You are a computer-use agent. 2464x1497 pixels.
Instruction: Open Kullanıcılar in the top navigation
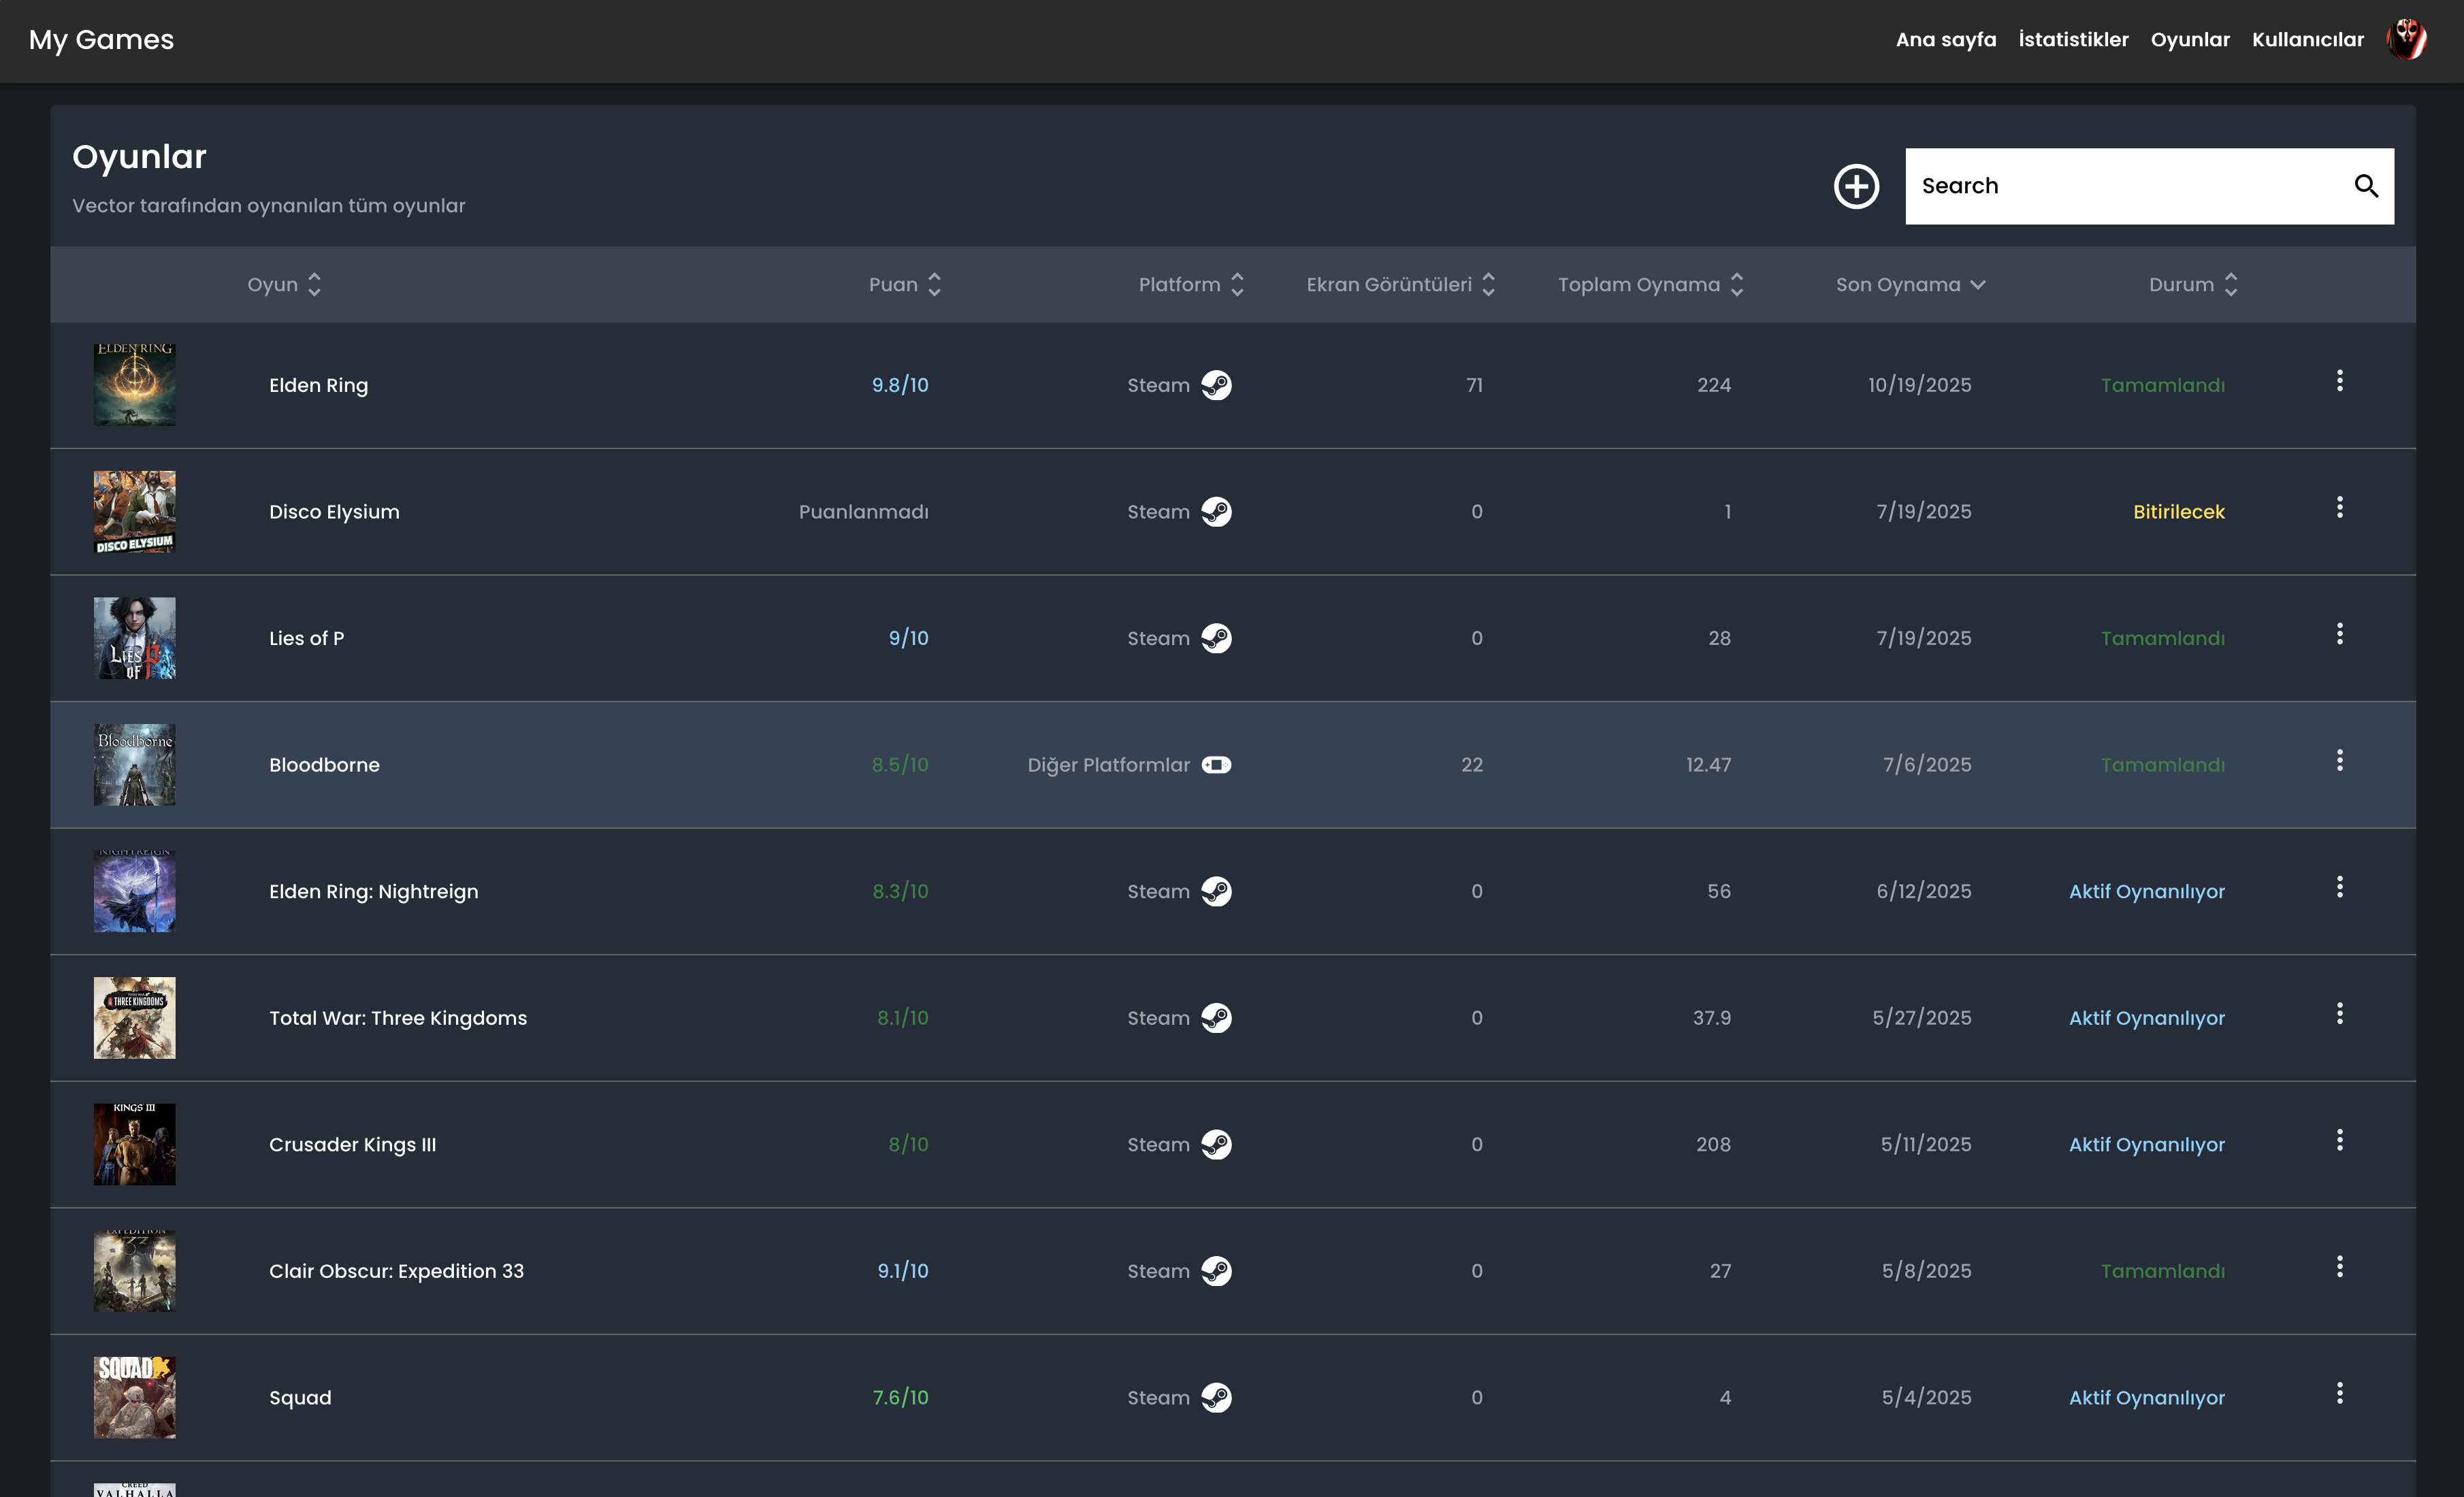click(2307, 40)
